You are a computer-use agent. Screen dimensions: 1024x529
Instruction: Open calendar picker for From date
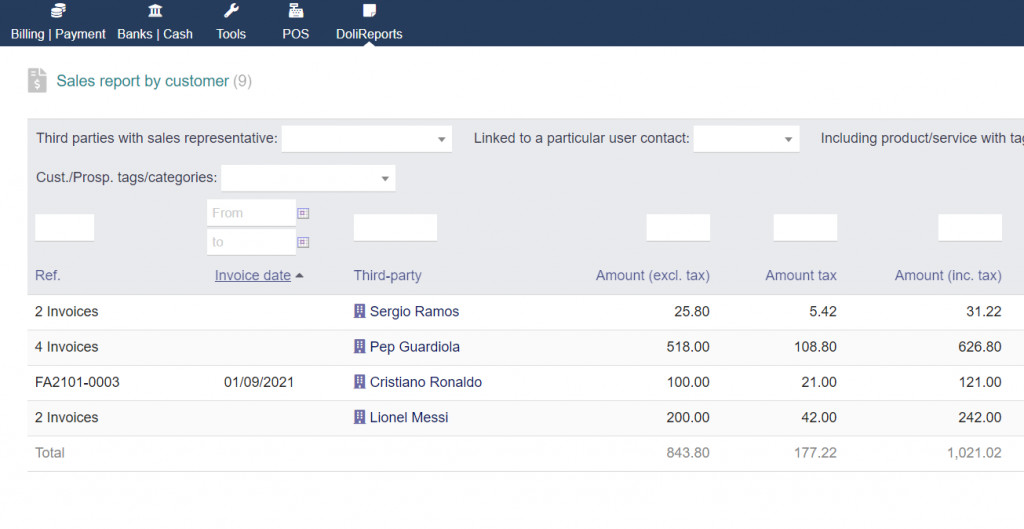point(303,213)
